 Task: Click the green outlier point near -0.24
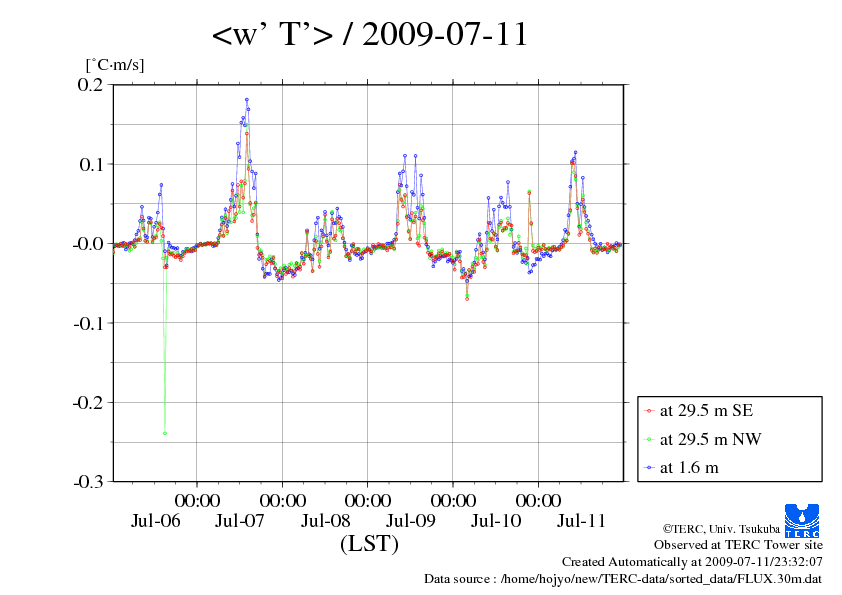click(165, 433)
